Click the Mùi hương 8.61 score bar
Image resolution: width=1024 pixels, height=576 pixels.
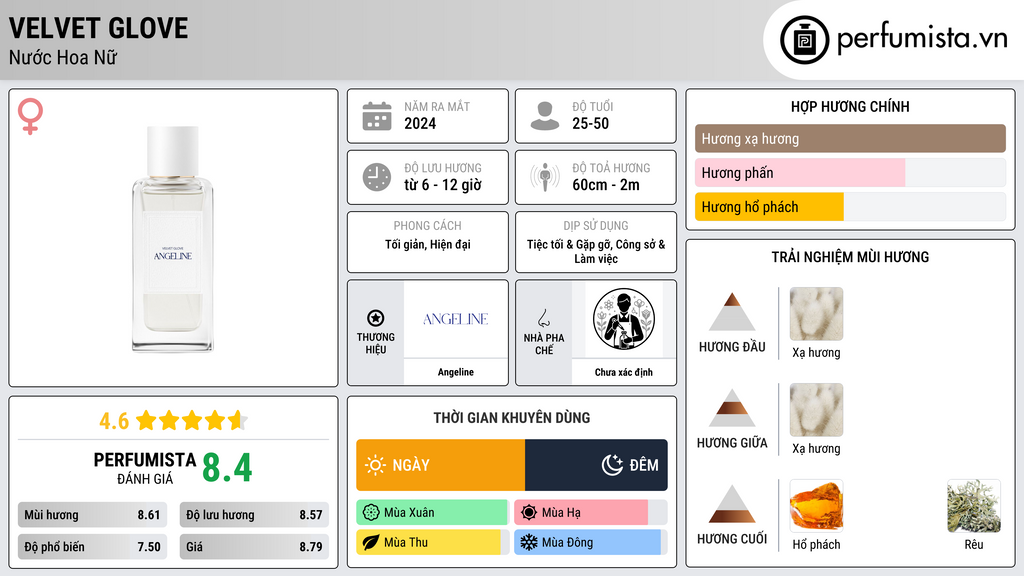92,515
